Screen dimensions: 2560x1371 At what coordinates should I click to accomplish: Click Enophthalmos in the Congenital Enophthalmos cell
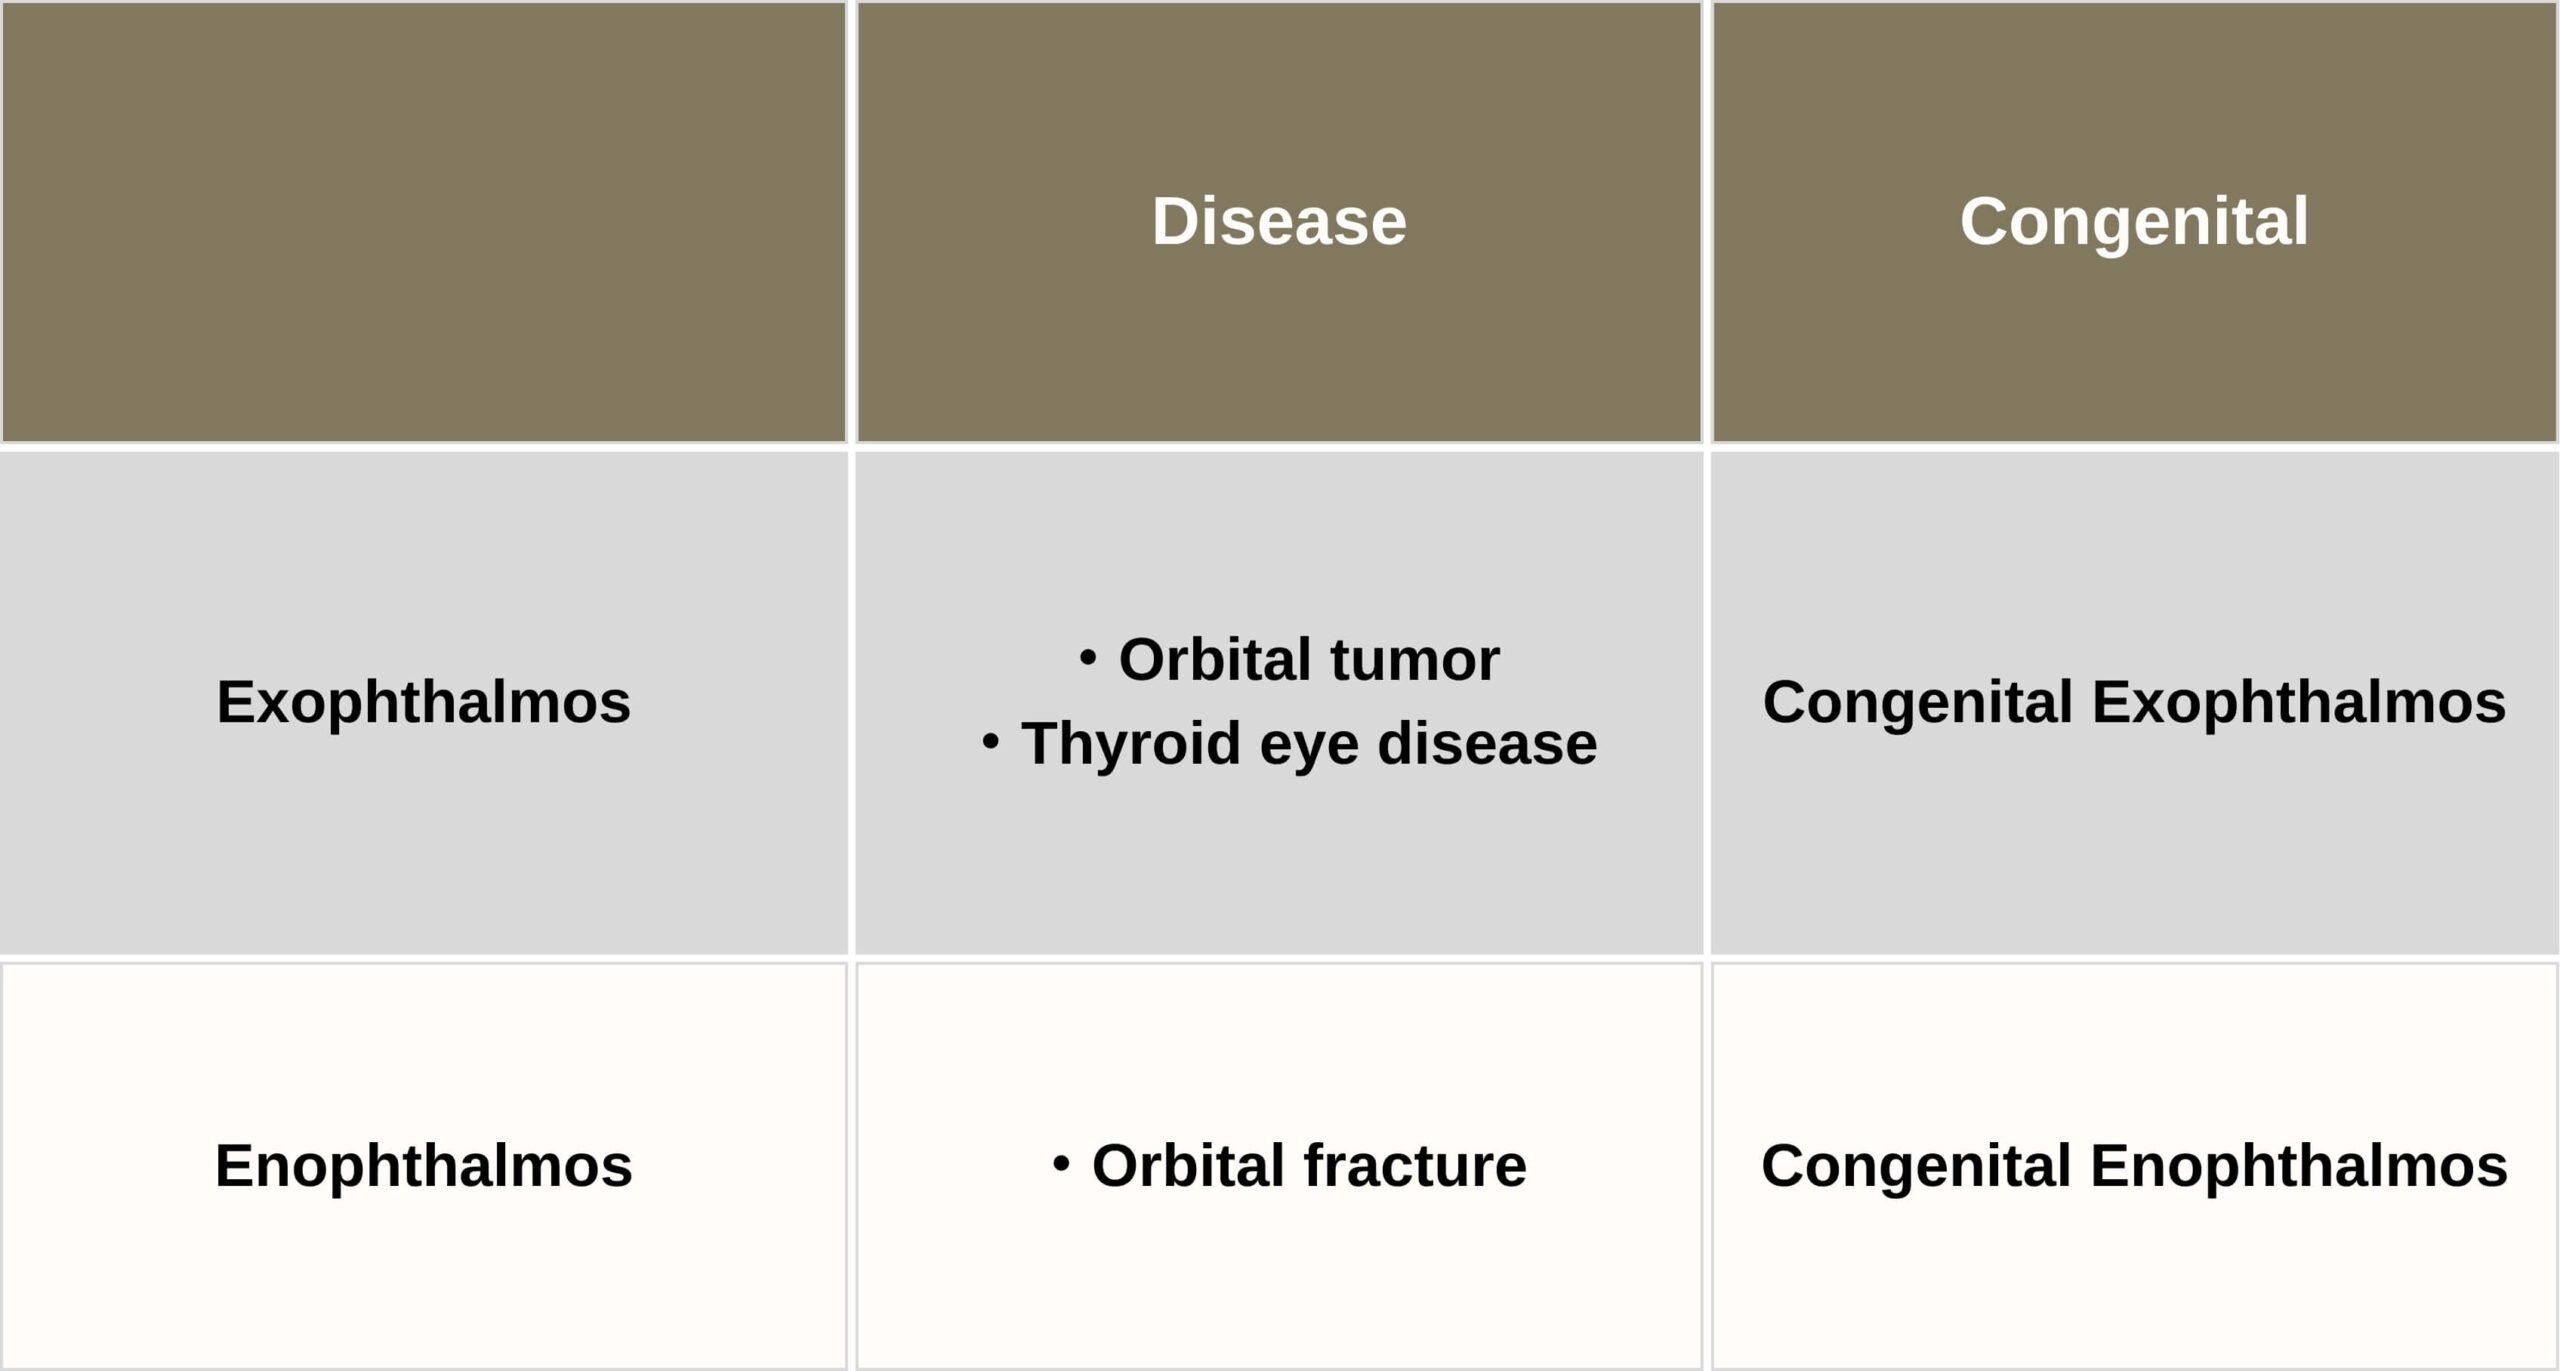coord(2298,1166)
